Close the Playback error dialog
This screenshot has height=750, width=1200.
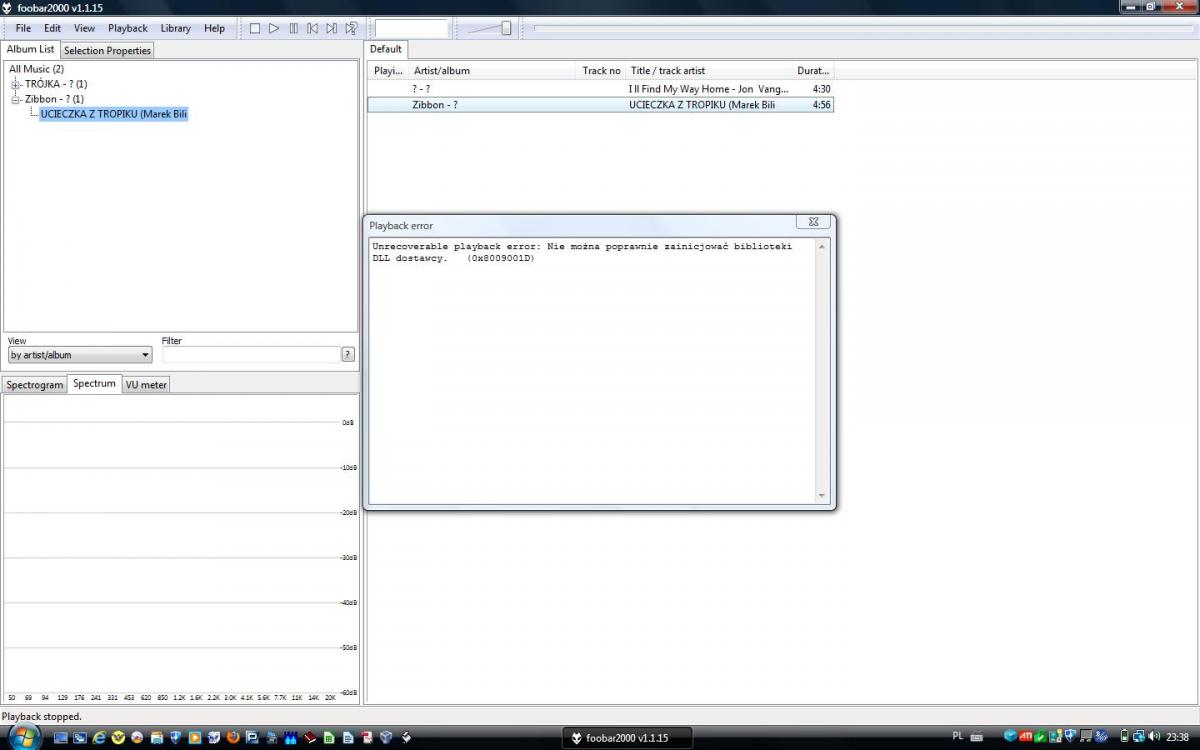pos(813,222)
